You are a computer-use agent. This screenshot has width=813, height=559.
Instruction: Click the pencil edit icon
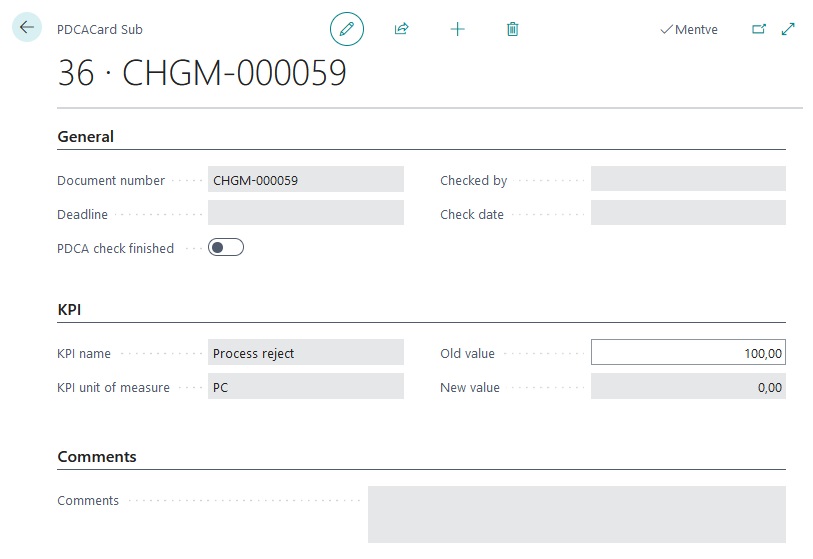(x=347, y=29)
